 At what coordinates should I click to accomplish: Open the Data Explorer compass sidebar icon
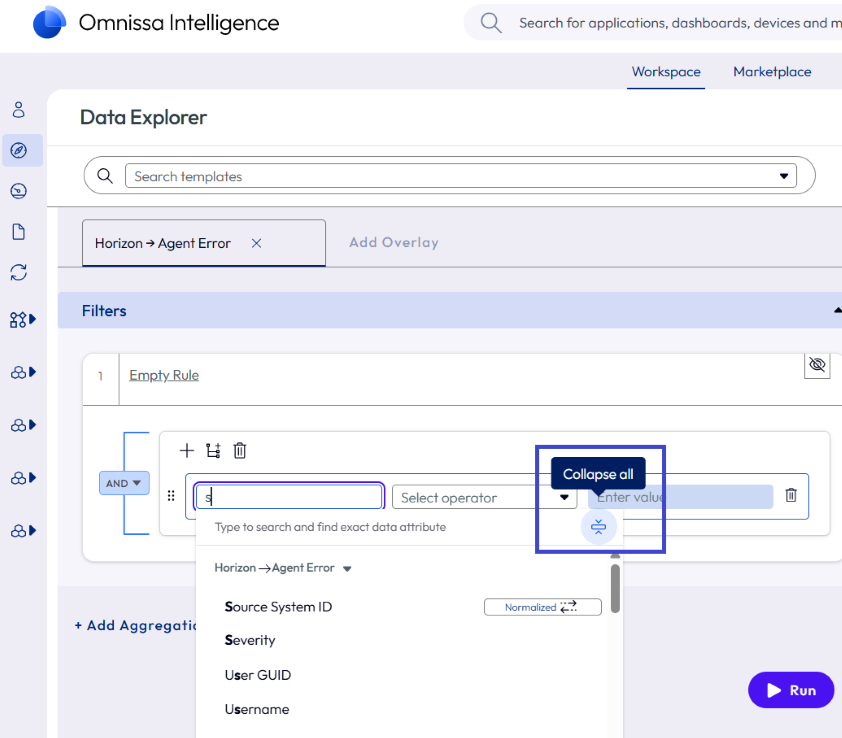[x=19, y=150]
